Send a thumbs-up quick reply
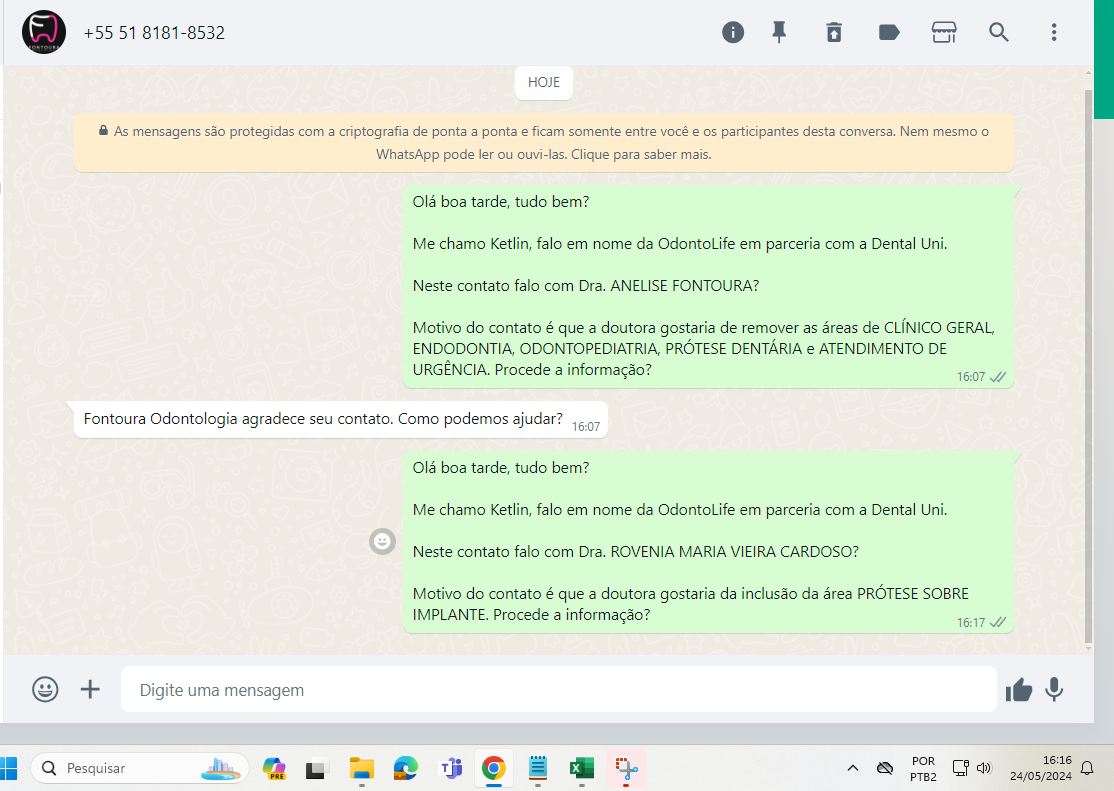 point(1019,689)
